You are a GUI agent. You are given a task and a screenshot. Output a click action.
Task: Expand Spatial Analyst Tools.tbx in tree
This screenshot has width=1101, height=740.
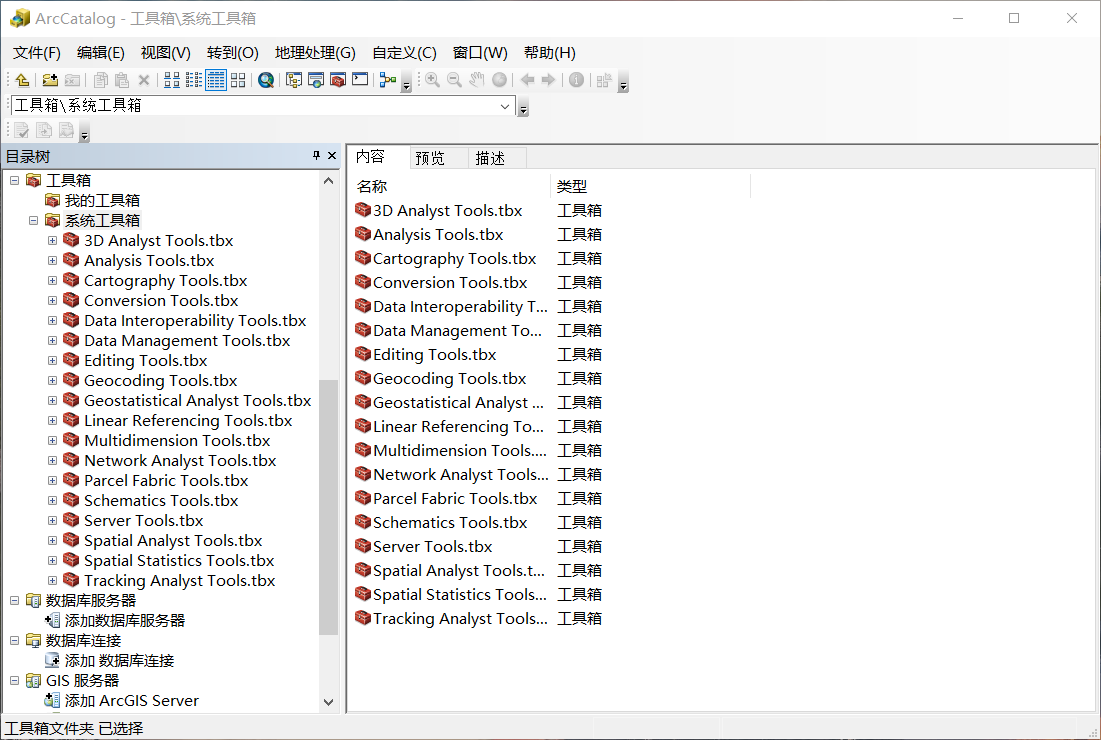pyautogui.click(x=52, y=541)
